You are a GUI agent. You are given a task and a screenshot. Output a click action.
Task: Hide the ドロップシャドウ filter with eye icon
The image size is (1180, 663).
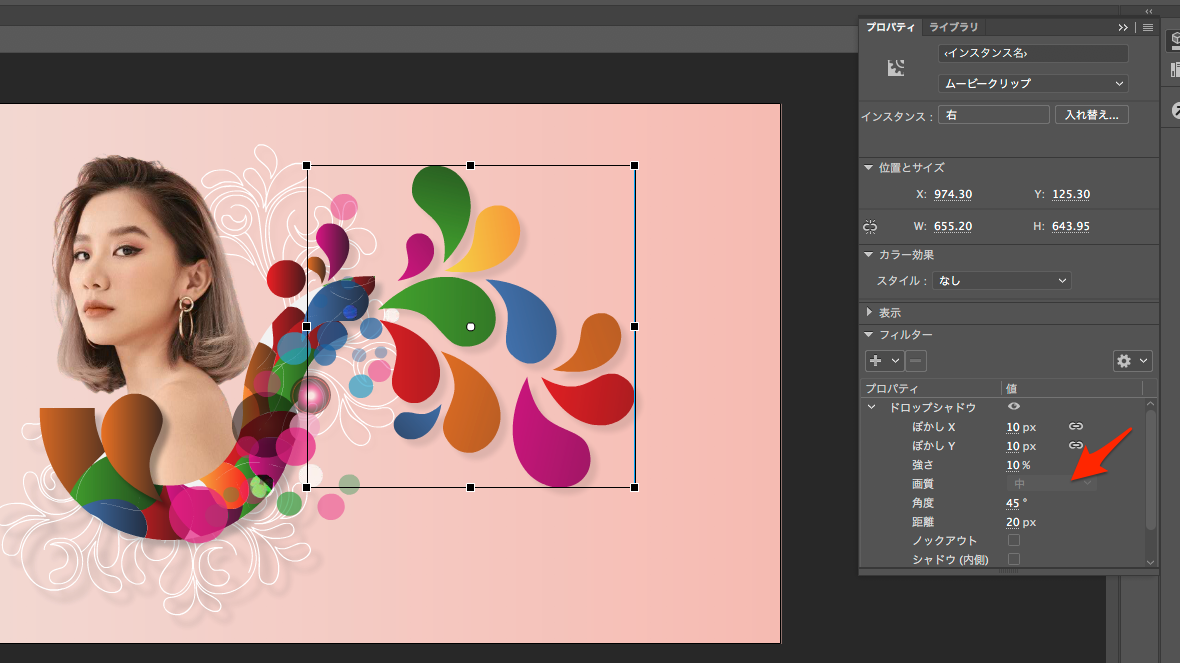[x=1014, y=407]
